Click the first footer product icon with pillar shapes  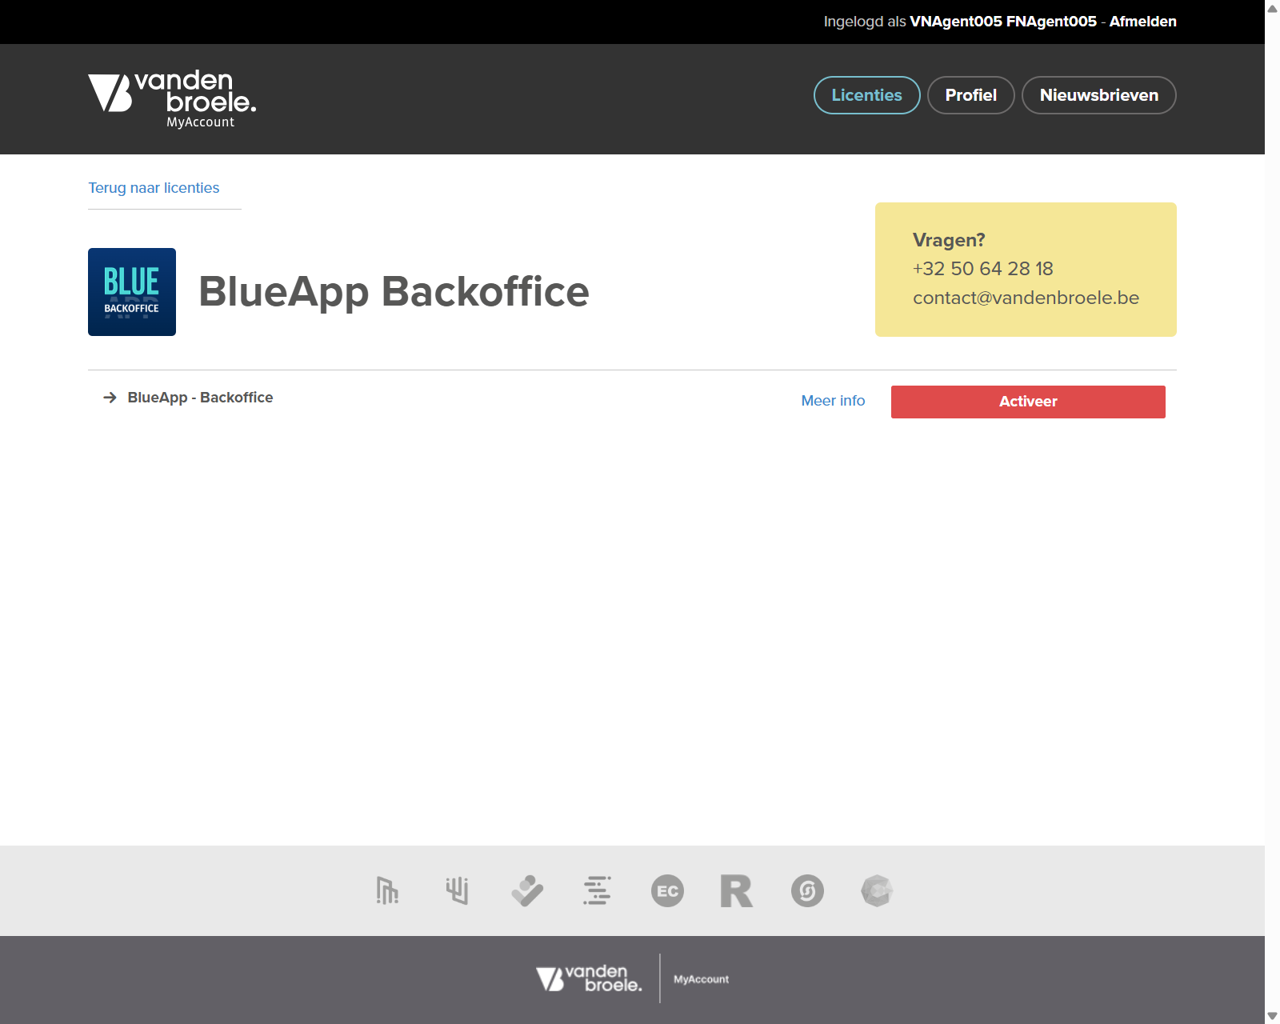[x=387, y=890]
